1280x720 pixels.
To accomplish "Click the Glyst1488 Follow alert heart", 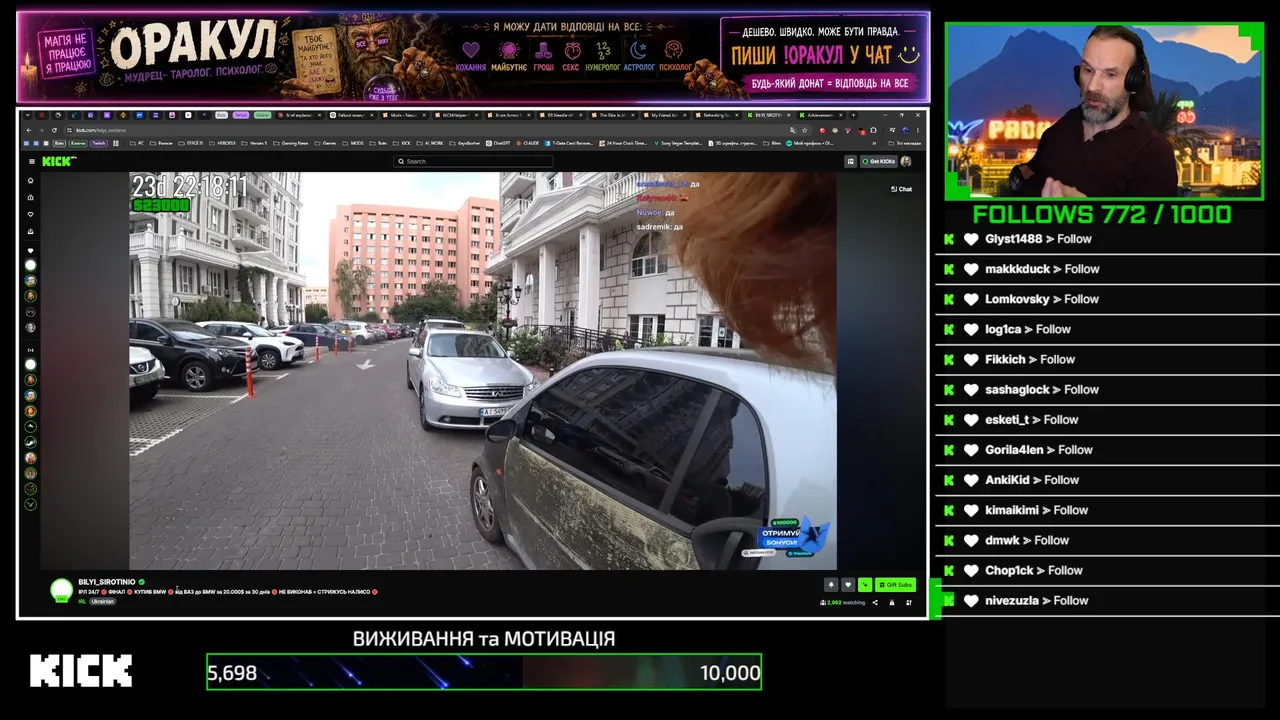I will 971,239.
